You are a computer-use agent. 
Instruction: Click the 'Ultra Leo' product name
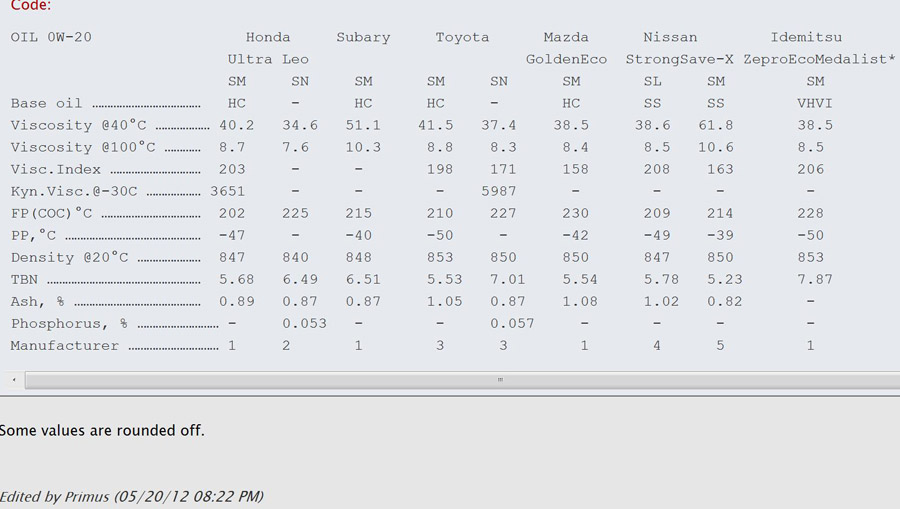click(268, 59)
